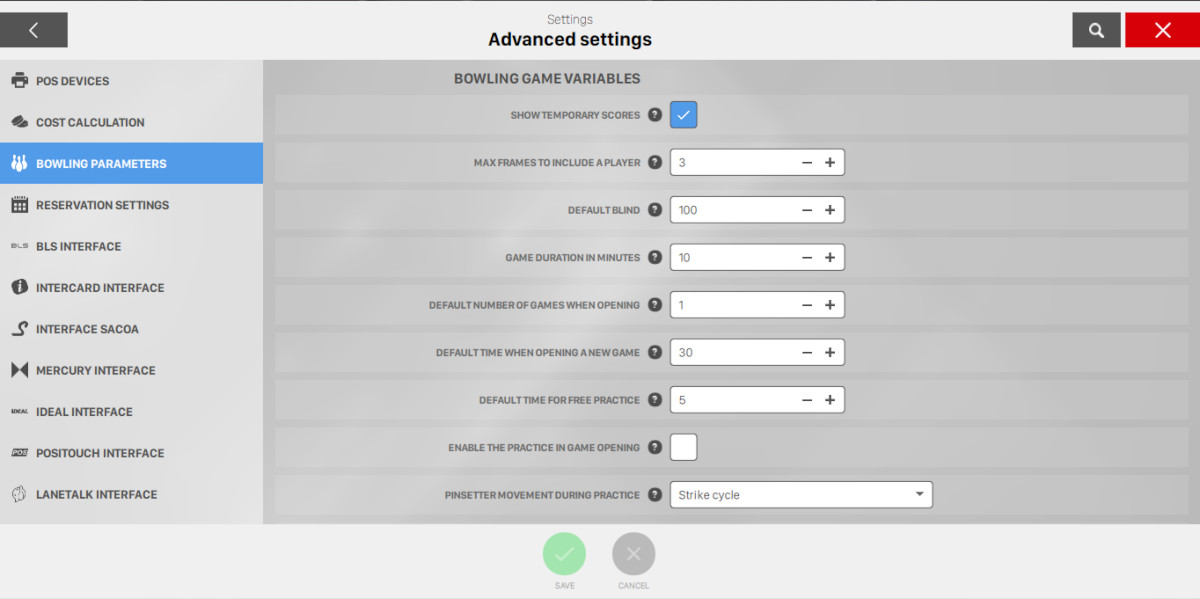This screenshot has width=1200, height=599.
Task: Close settings with red X button
Action: (x=1162, y=30)
